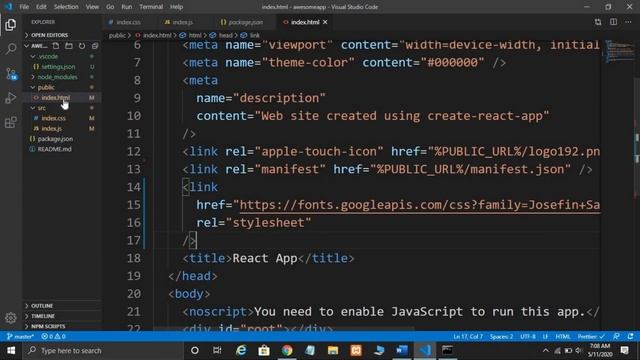The width and height of the screenshot is (640, 360).
Task: Click the notifications bell in status bar
Action: click(x=631, y=337)
